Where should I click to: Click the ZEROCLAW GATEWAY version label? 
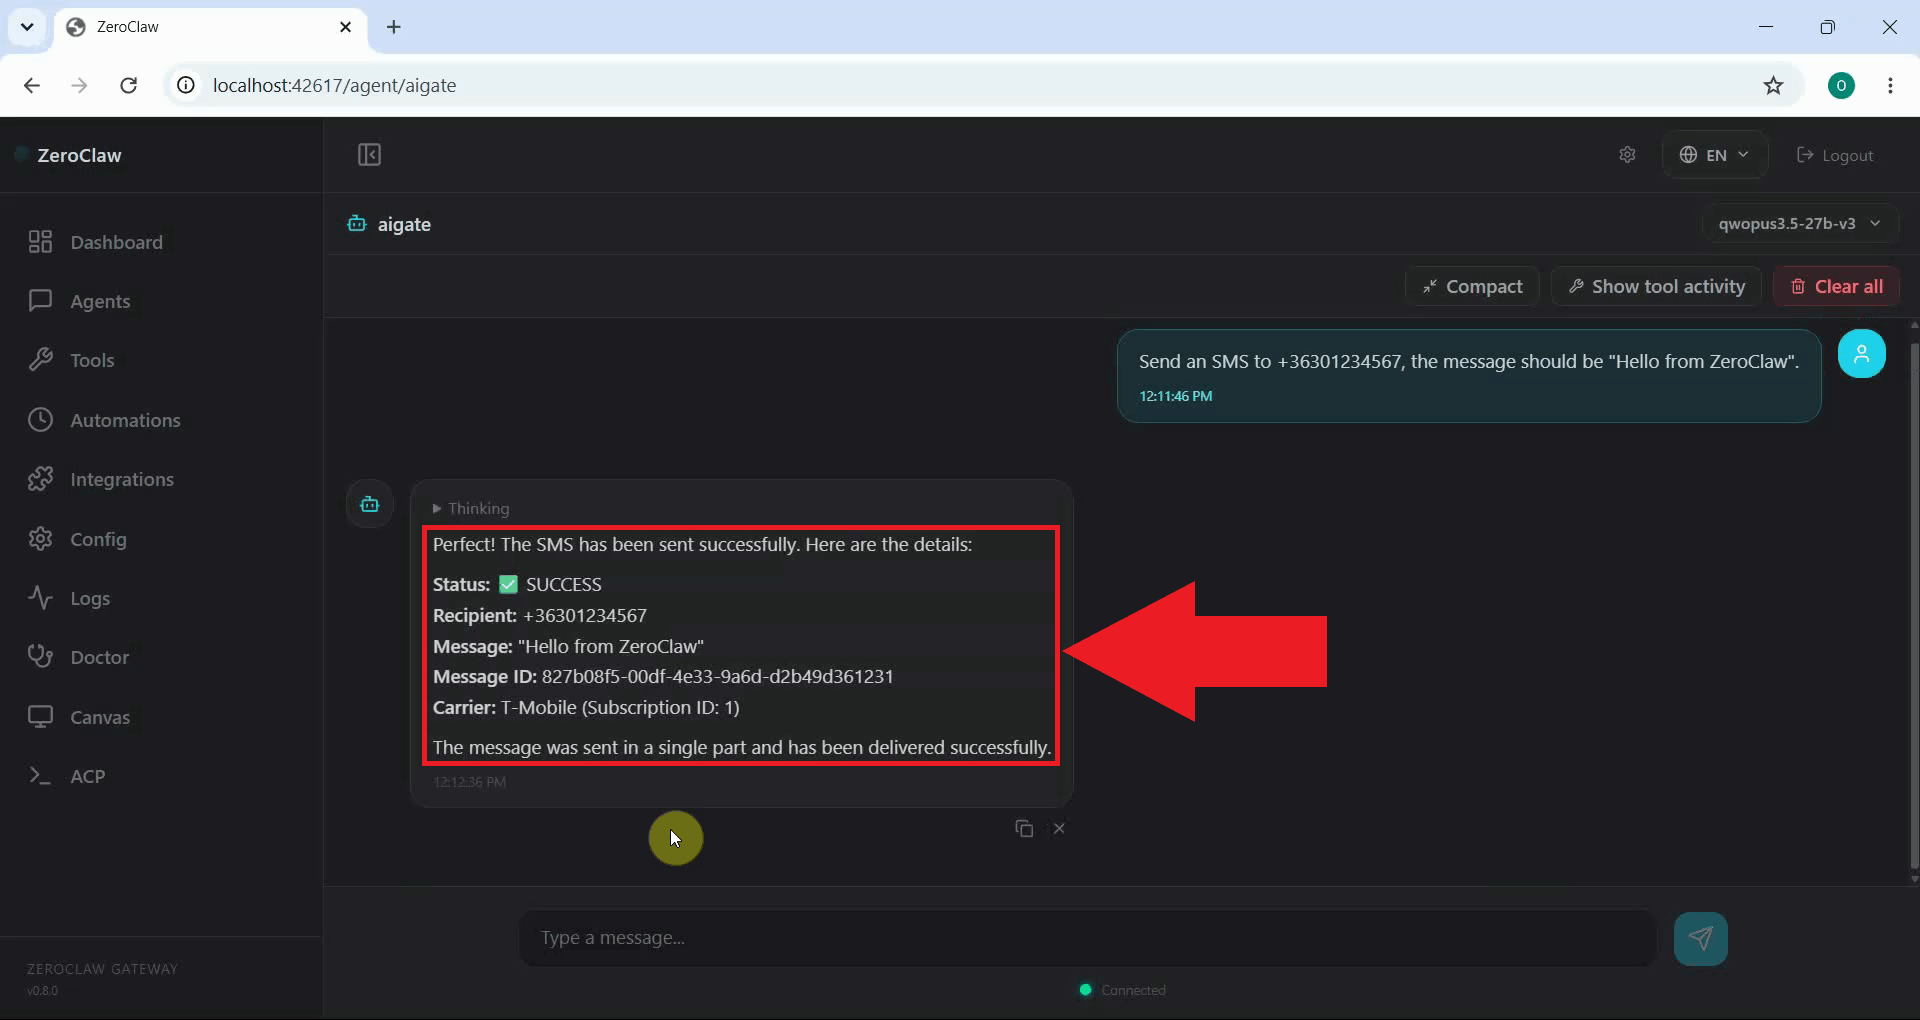click(x=102, y=979)
